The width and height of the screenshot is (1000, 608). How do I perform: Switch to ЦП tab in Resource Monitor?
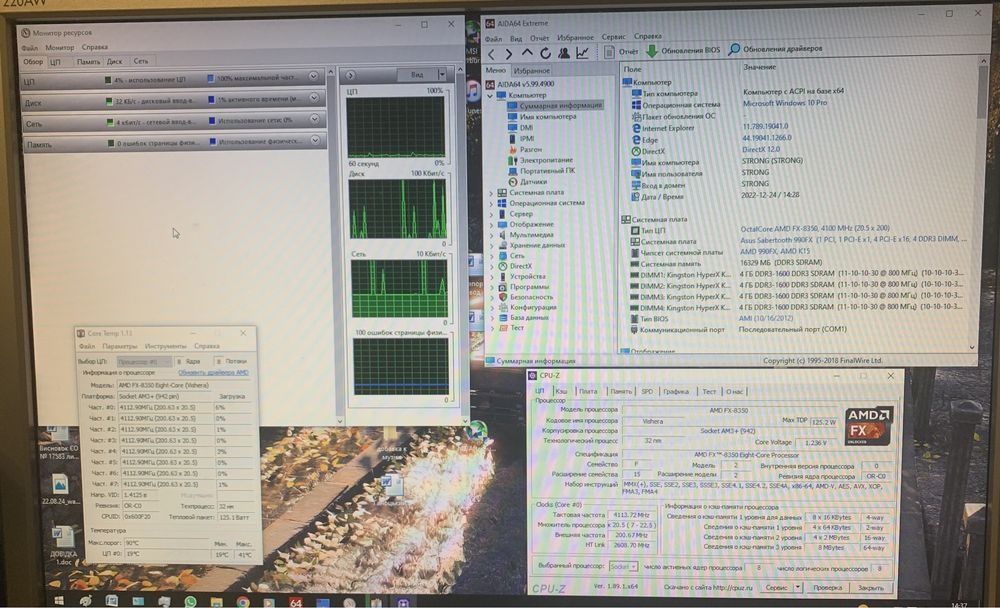click(55, 63)
